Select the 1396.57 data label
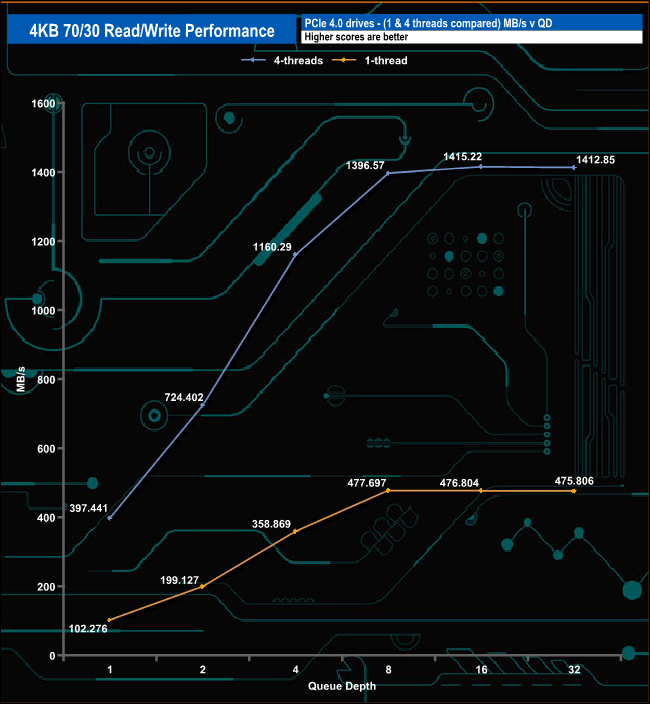The image size is (650, 704). tap(365, 166)
